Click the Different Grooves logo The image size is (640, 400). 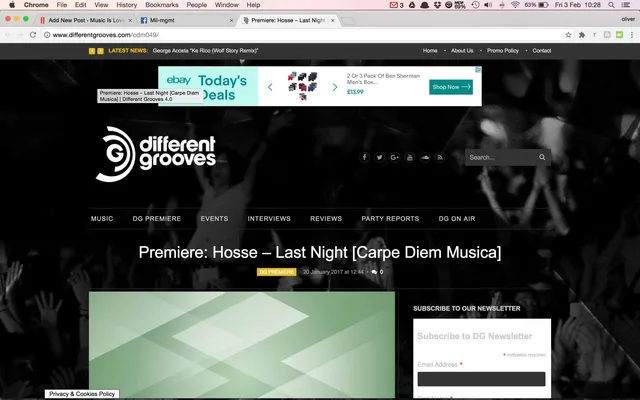tap(156, 154)
